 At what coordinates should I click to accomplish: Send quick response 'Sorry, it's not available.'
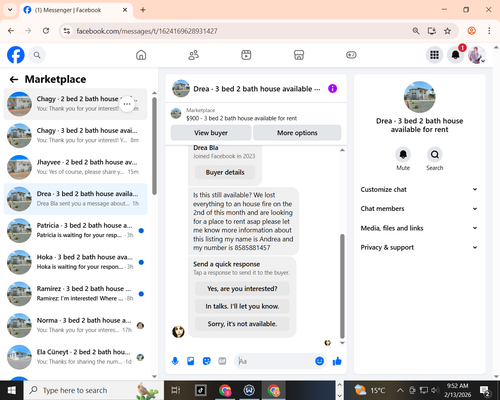[242, 324]
